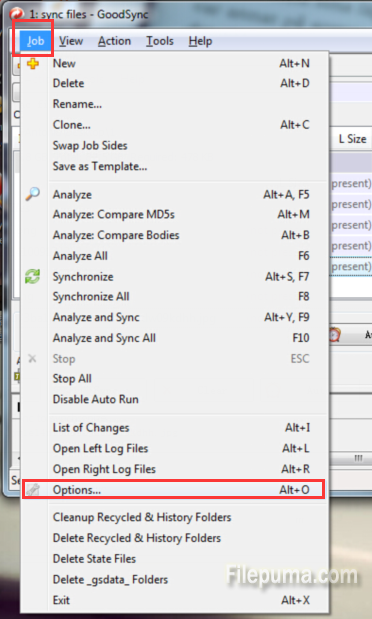Click the grayed Stop entry
The height and width of the screenshot is (619, 372).
(x=175, y=359)
